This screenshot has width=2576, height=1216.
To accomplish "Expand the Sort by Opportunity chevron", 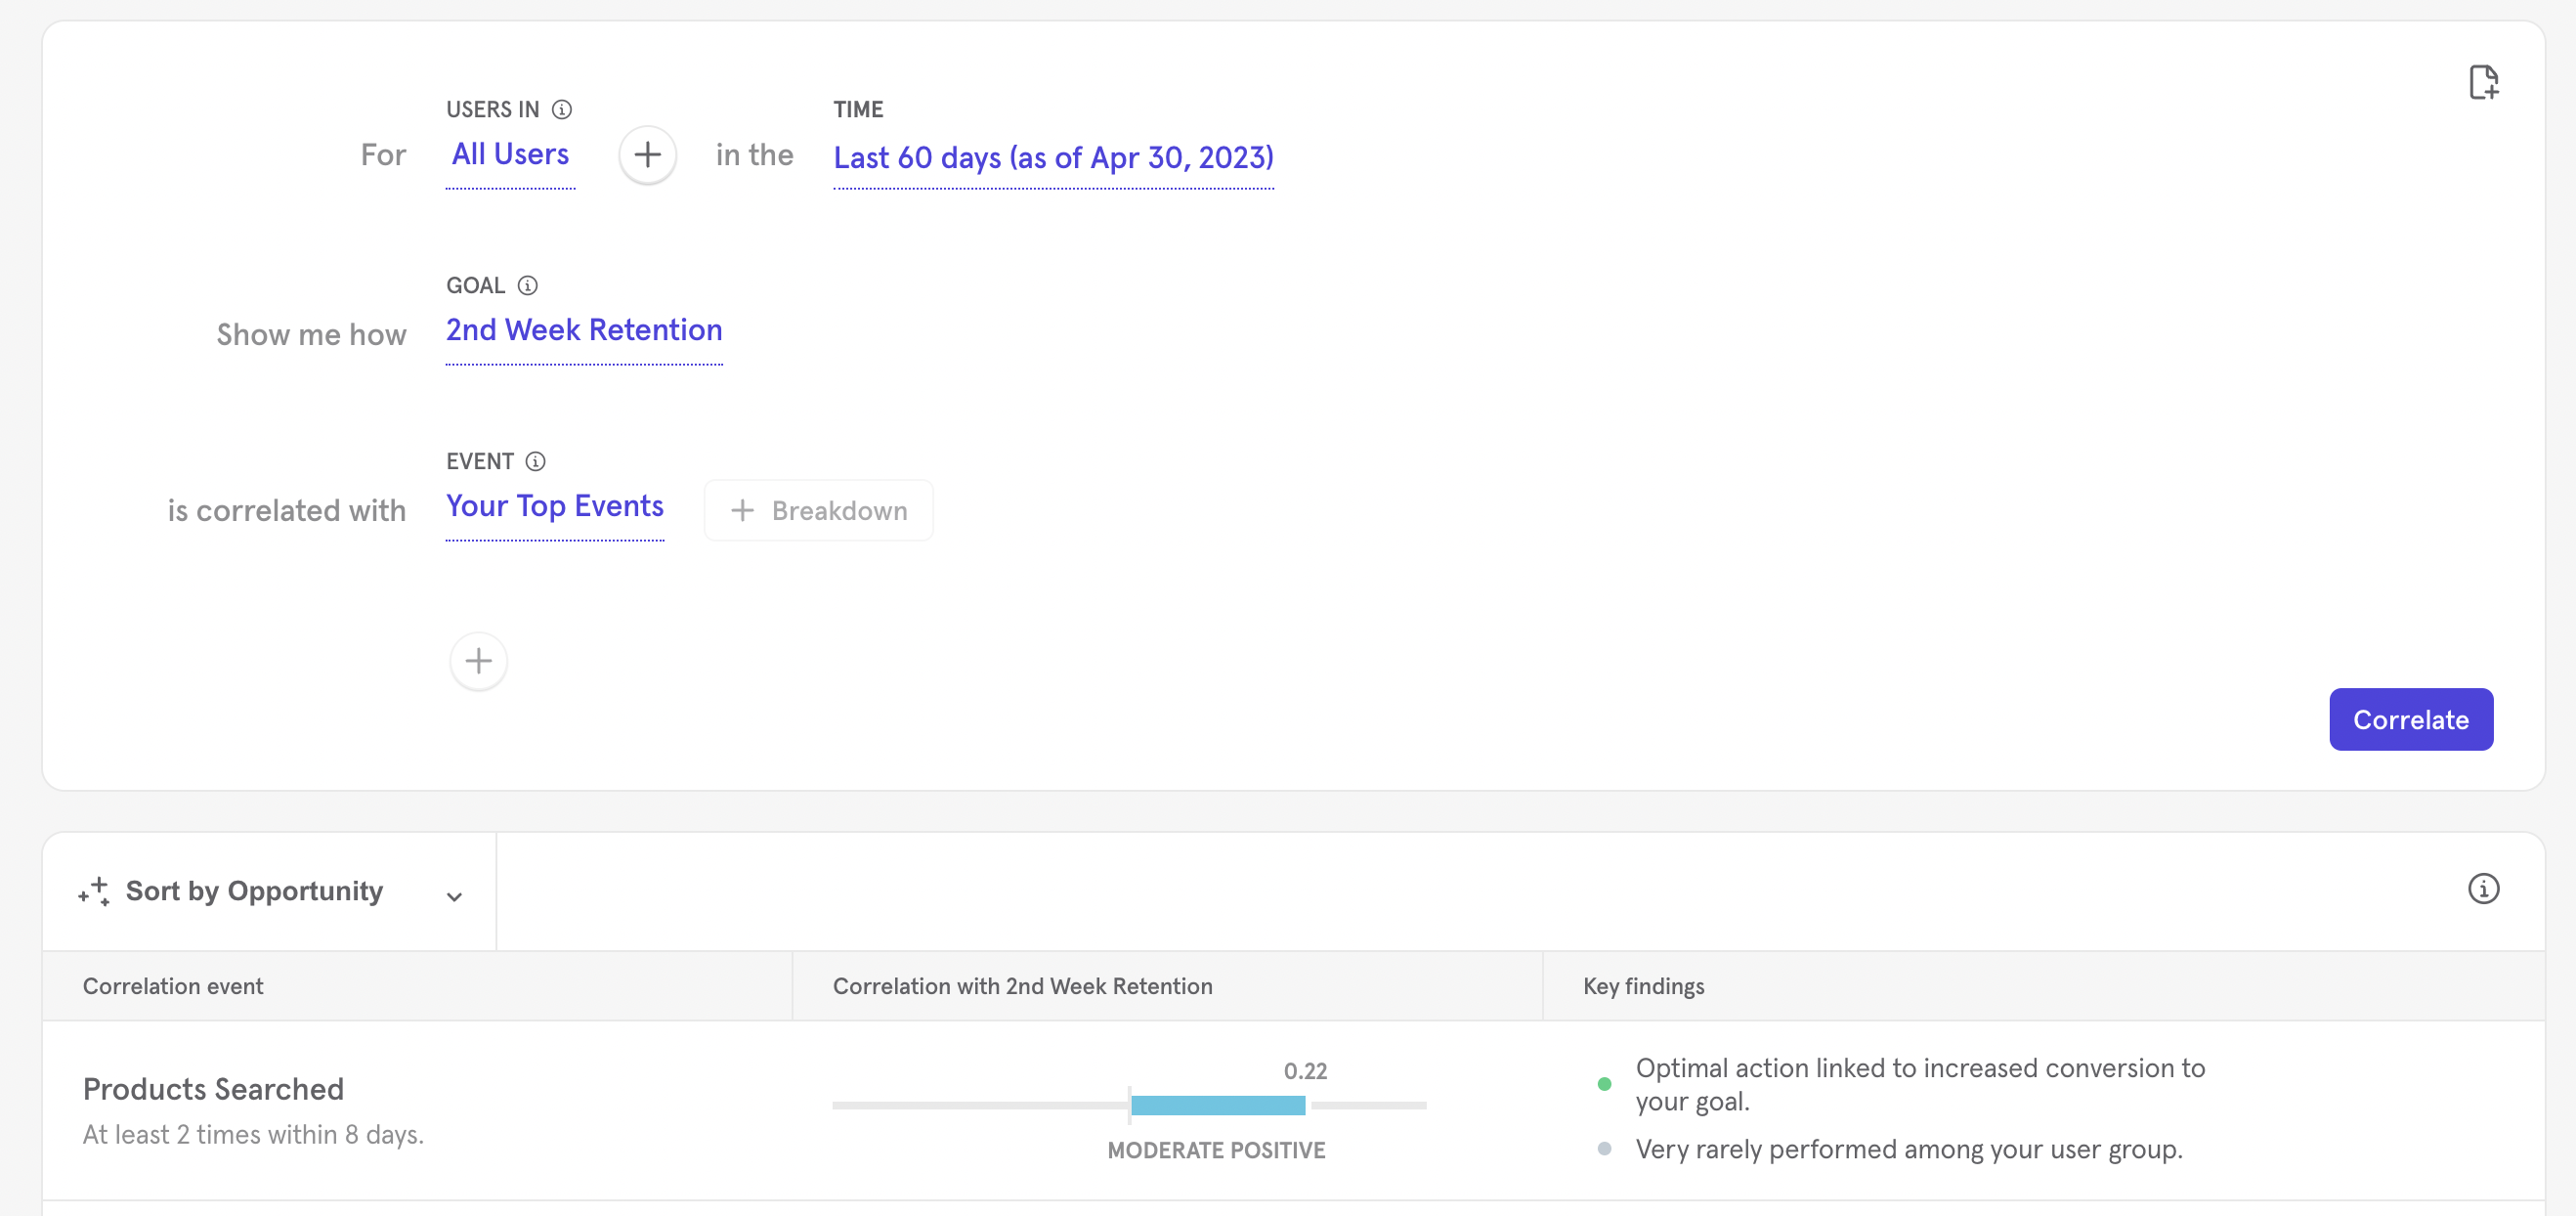I will (x=454, y=896).
